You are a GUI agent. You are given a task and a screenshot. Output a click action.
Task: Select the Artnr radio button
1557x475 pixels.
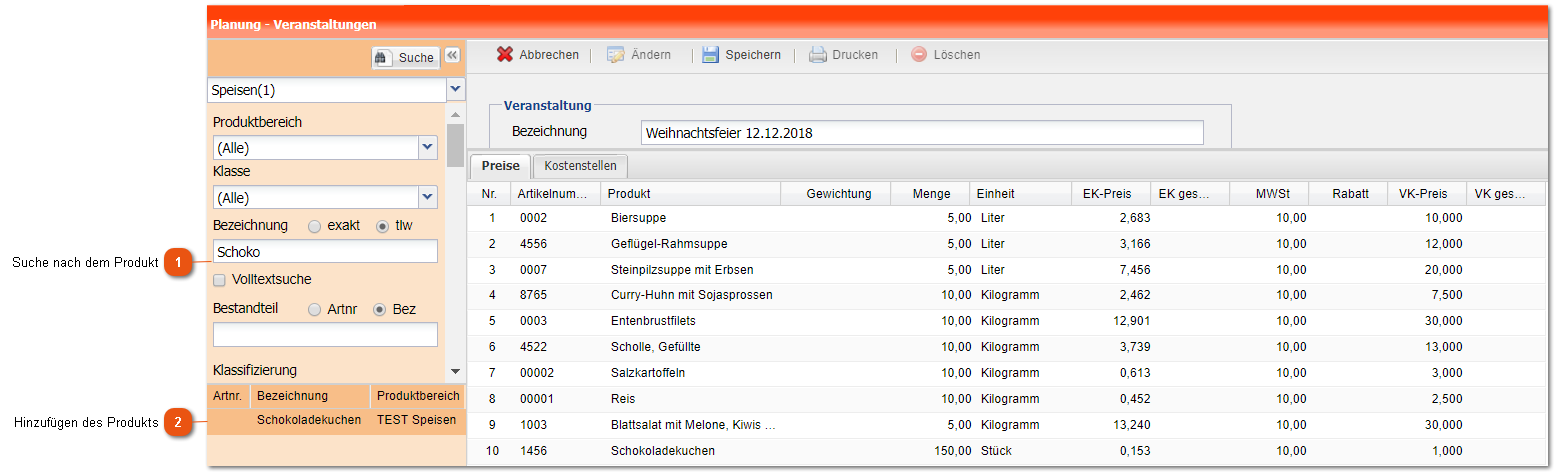tap(315, 310)
